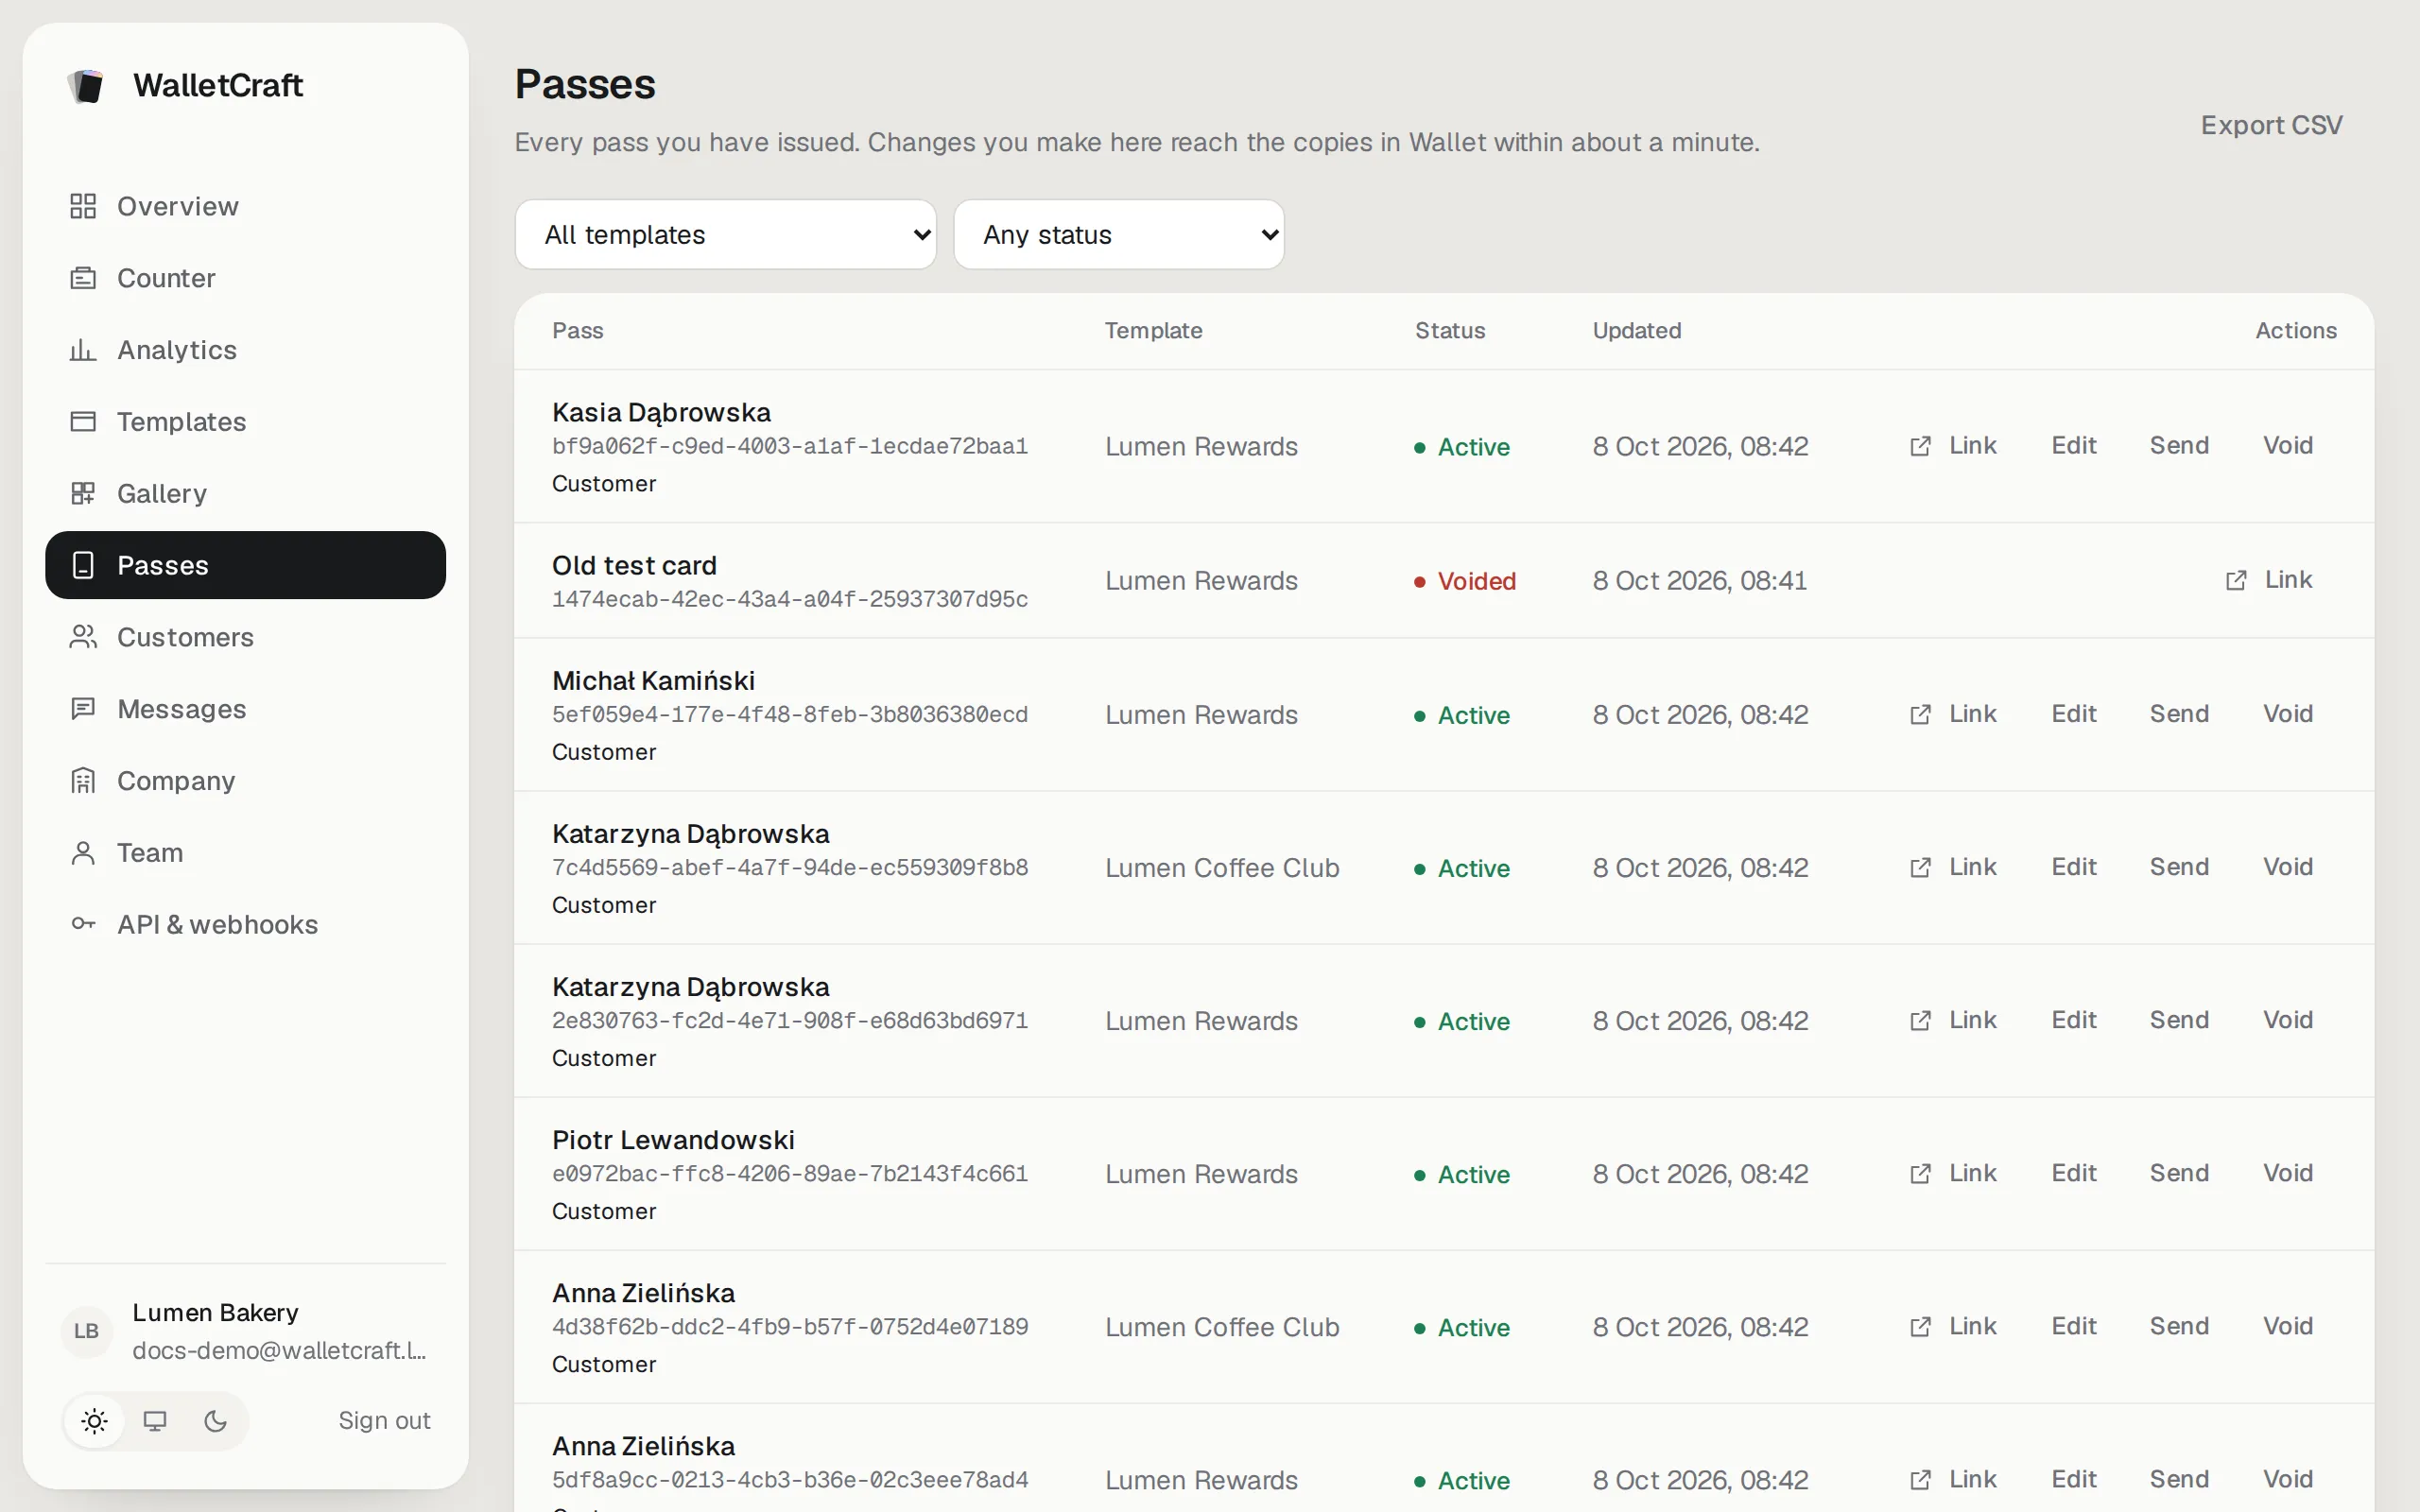Click the LB avatar for Lumen Bakery
This screenshot has height=1512, width=2420.
point(87,1331)
